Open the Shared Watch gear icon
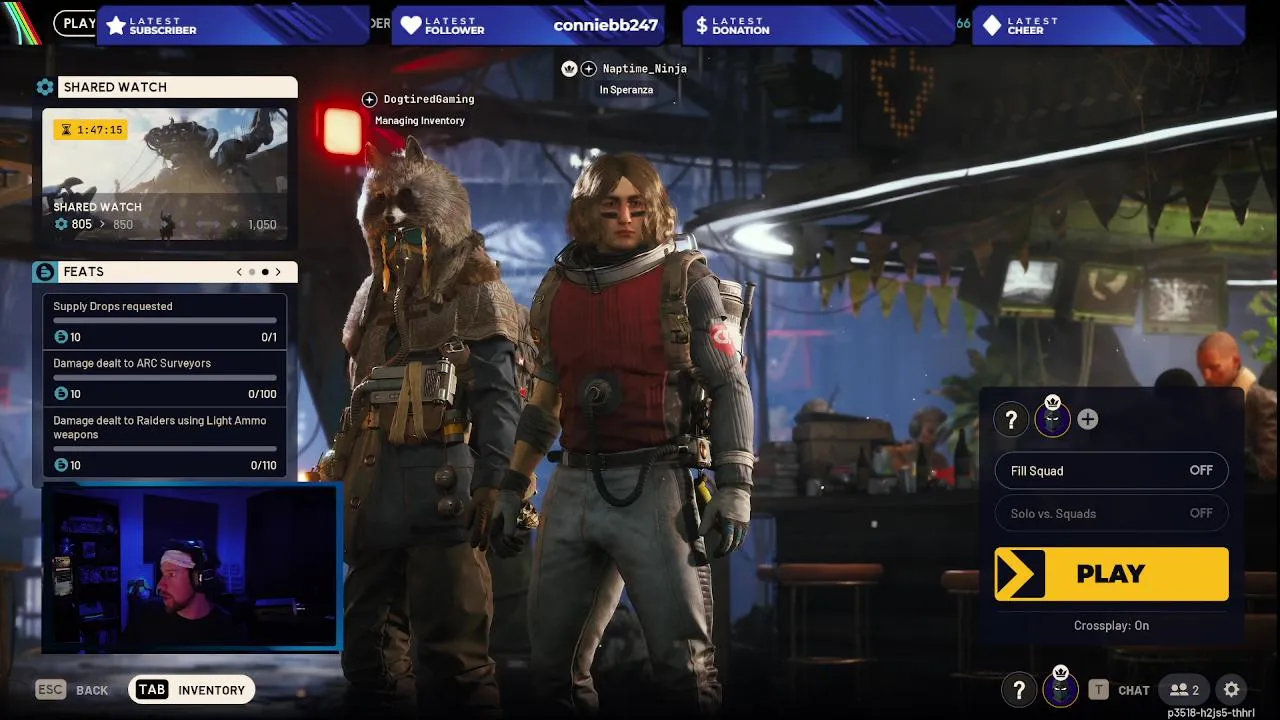Image resolution: width=1280 pixels, height=720 pixels. click(x=45, y=87)
